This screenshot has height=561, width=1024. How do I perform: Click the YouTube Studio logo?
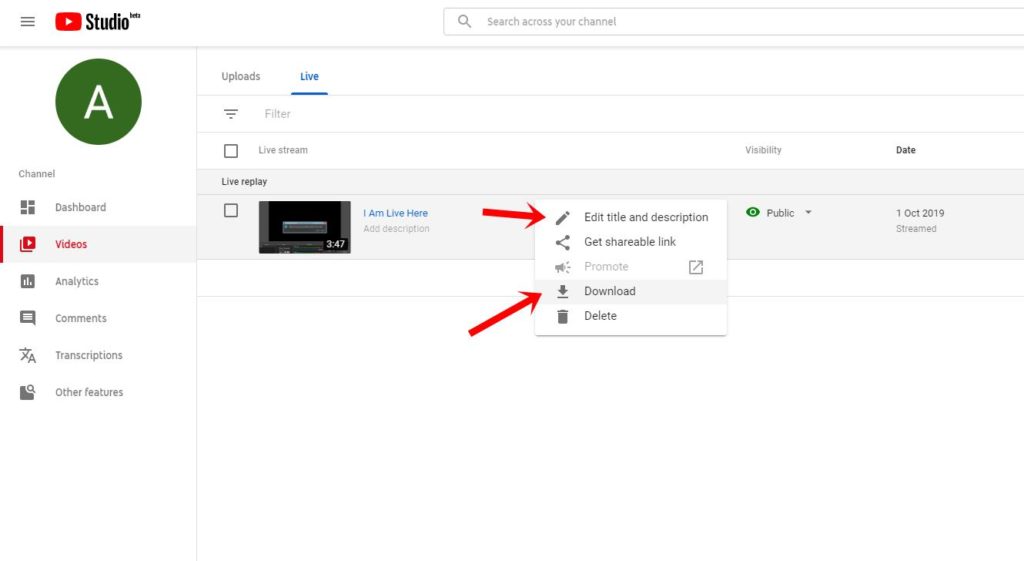pyautogui.click(x=97, y=22)
